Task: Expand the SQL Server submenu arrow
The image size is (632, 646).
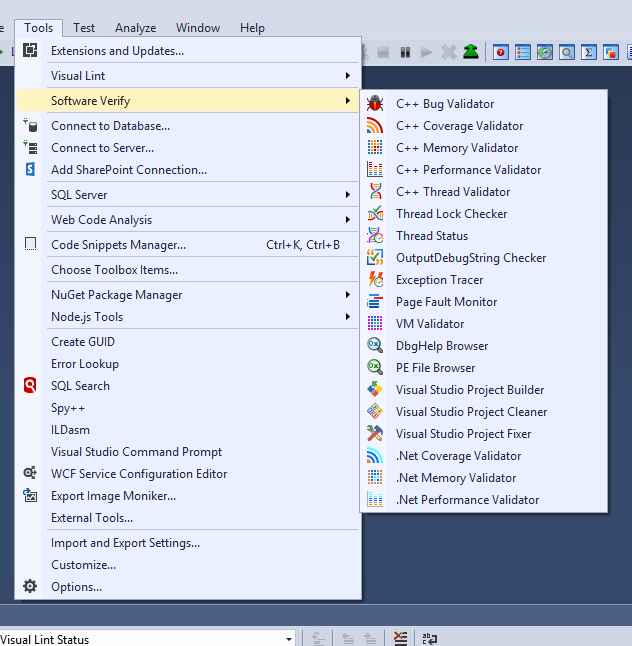Action: click(348, 194)
